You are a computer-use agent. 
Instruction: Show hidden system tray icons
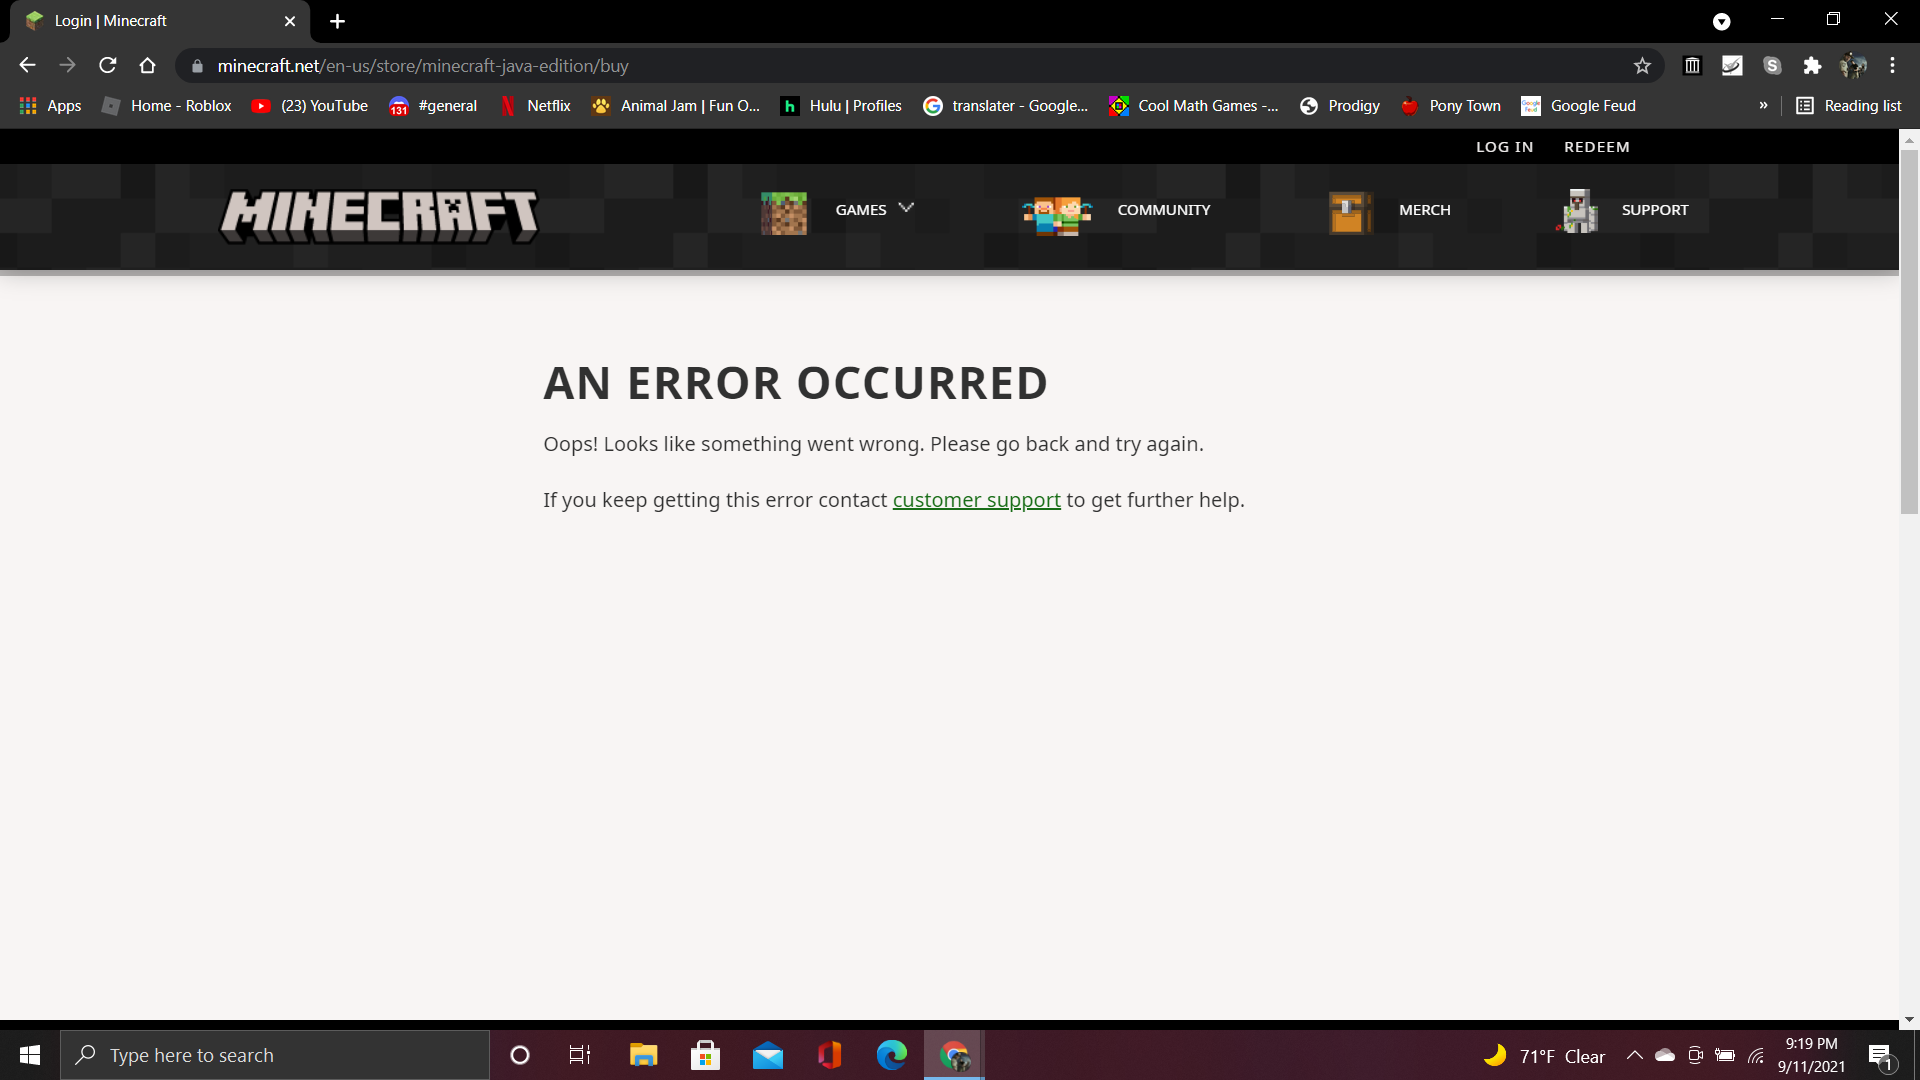1634,1055
